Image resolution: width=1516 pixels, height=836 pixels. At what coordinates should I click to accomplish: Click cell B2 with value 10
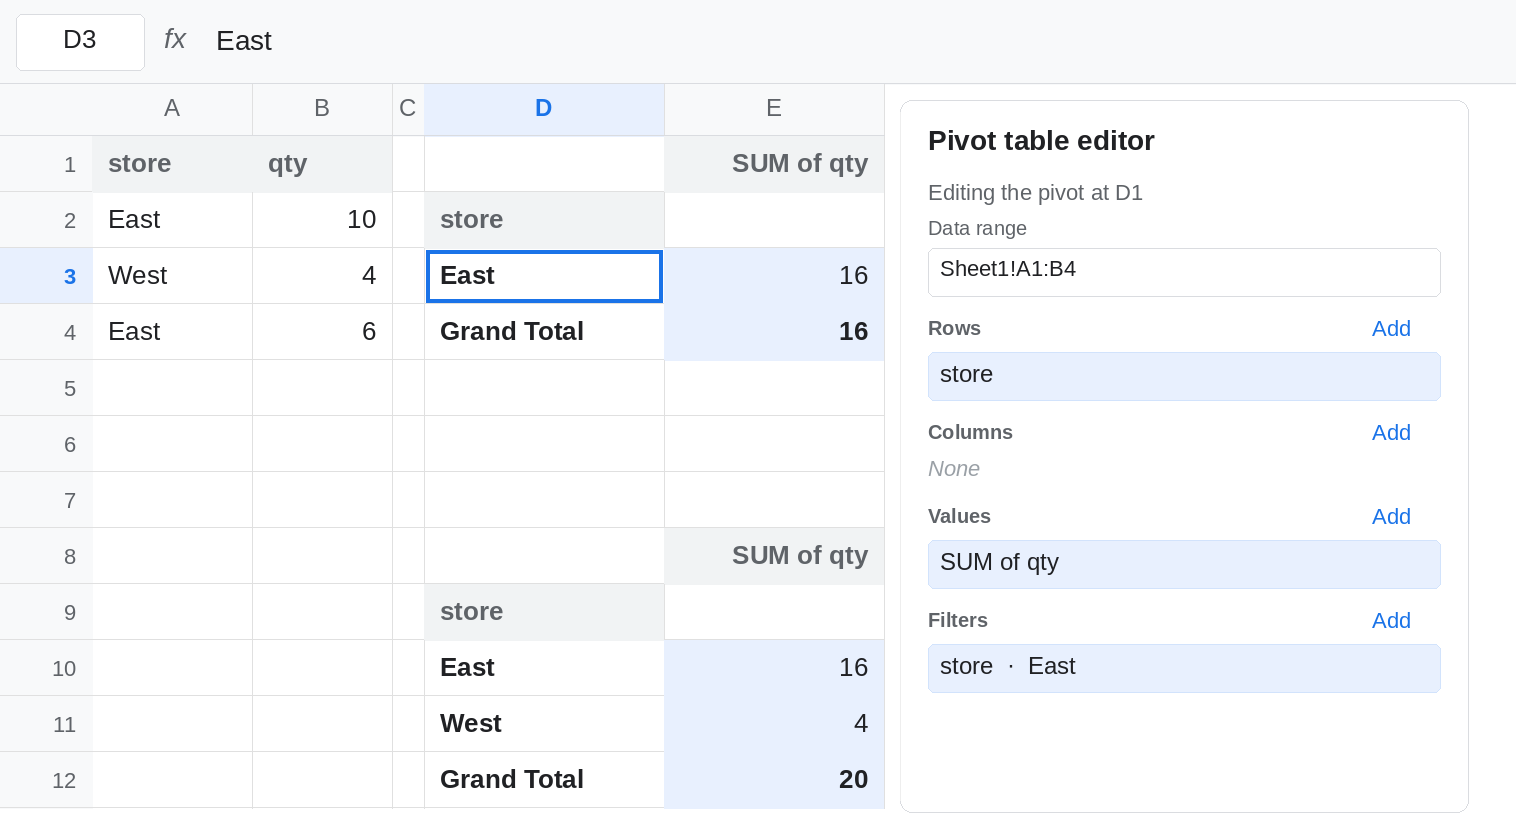tap(322, 220)
